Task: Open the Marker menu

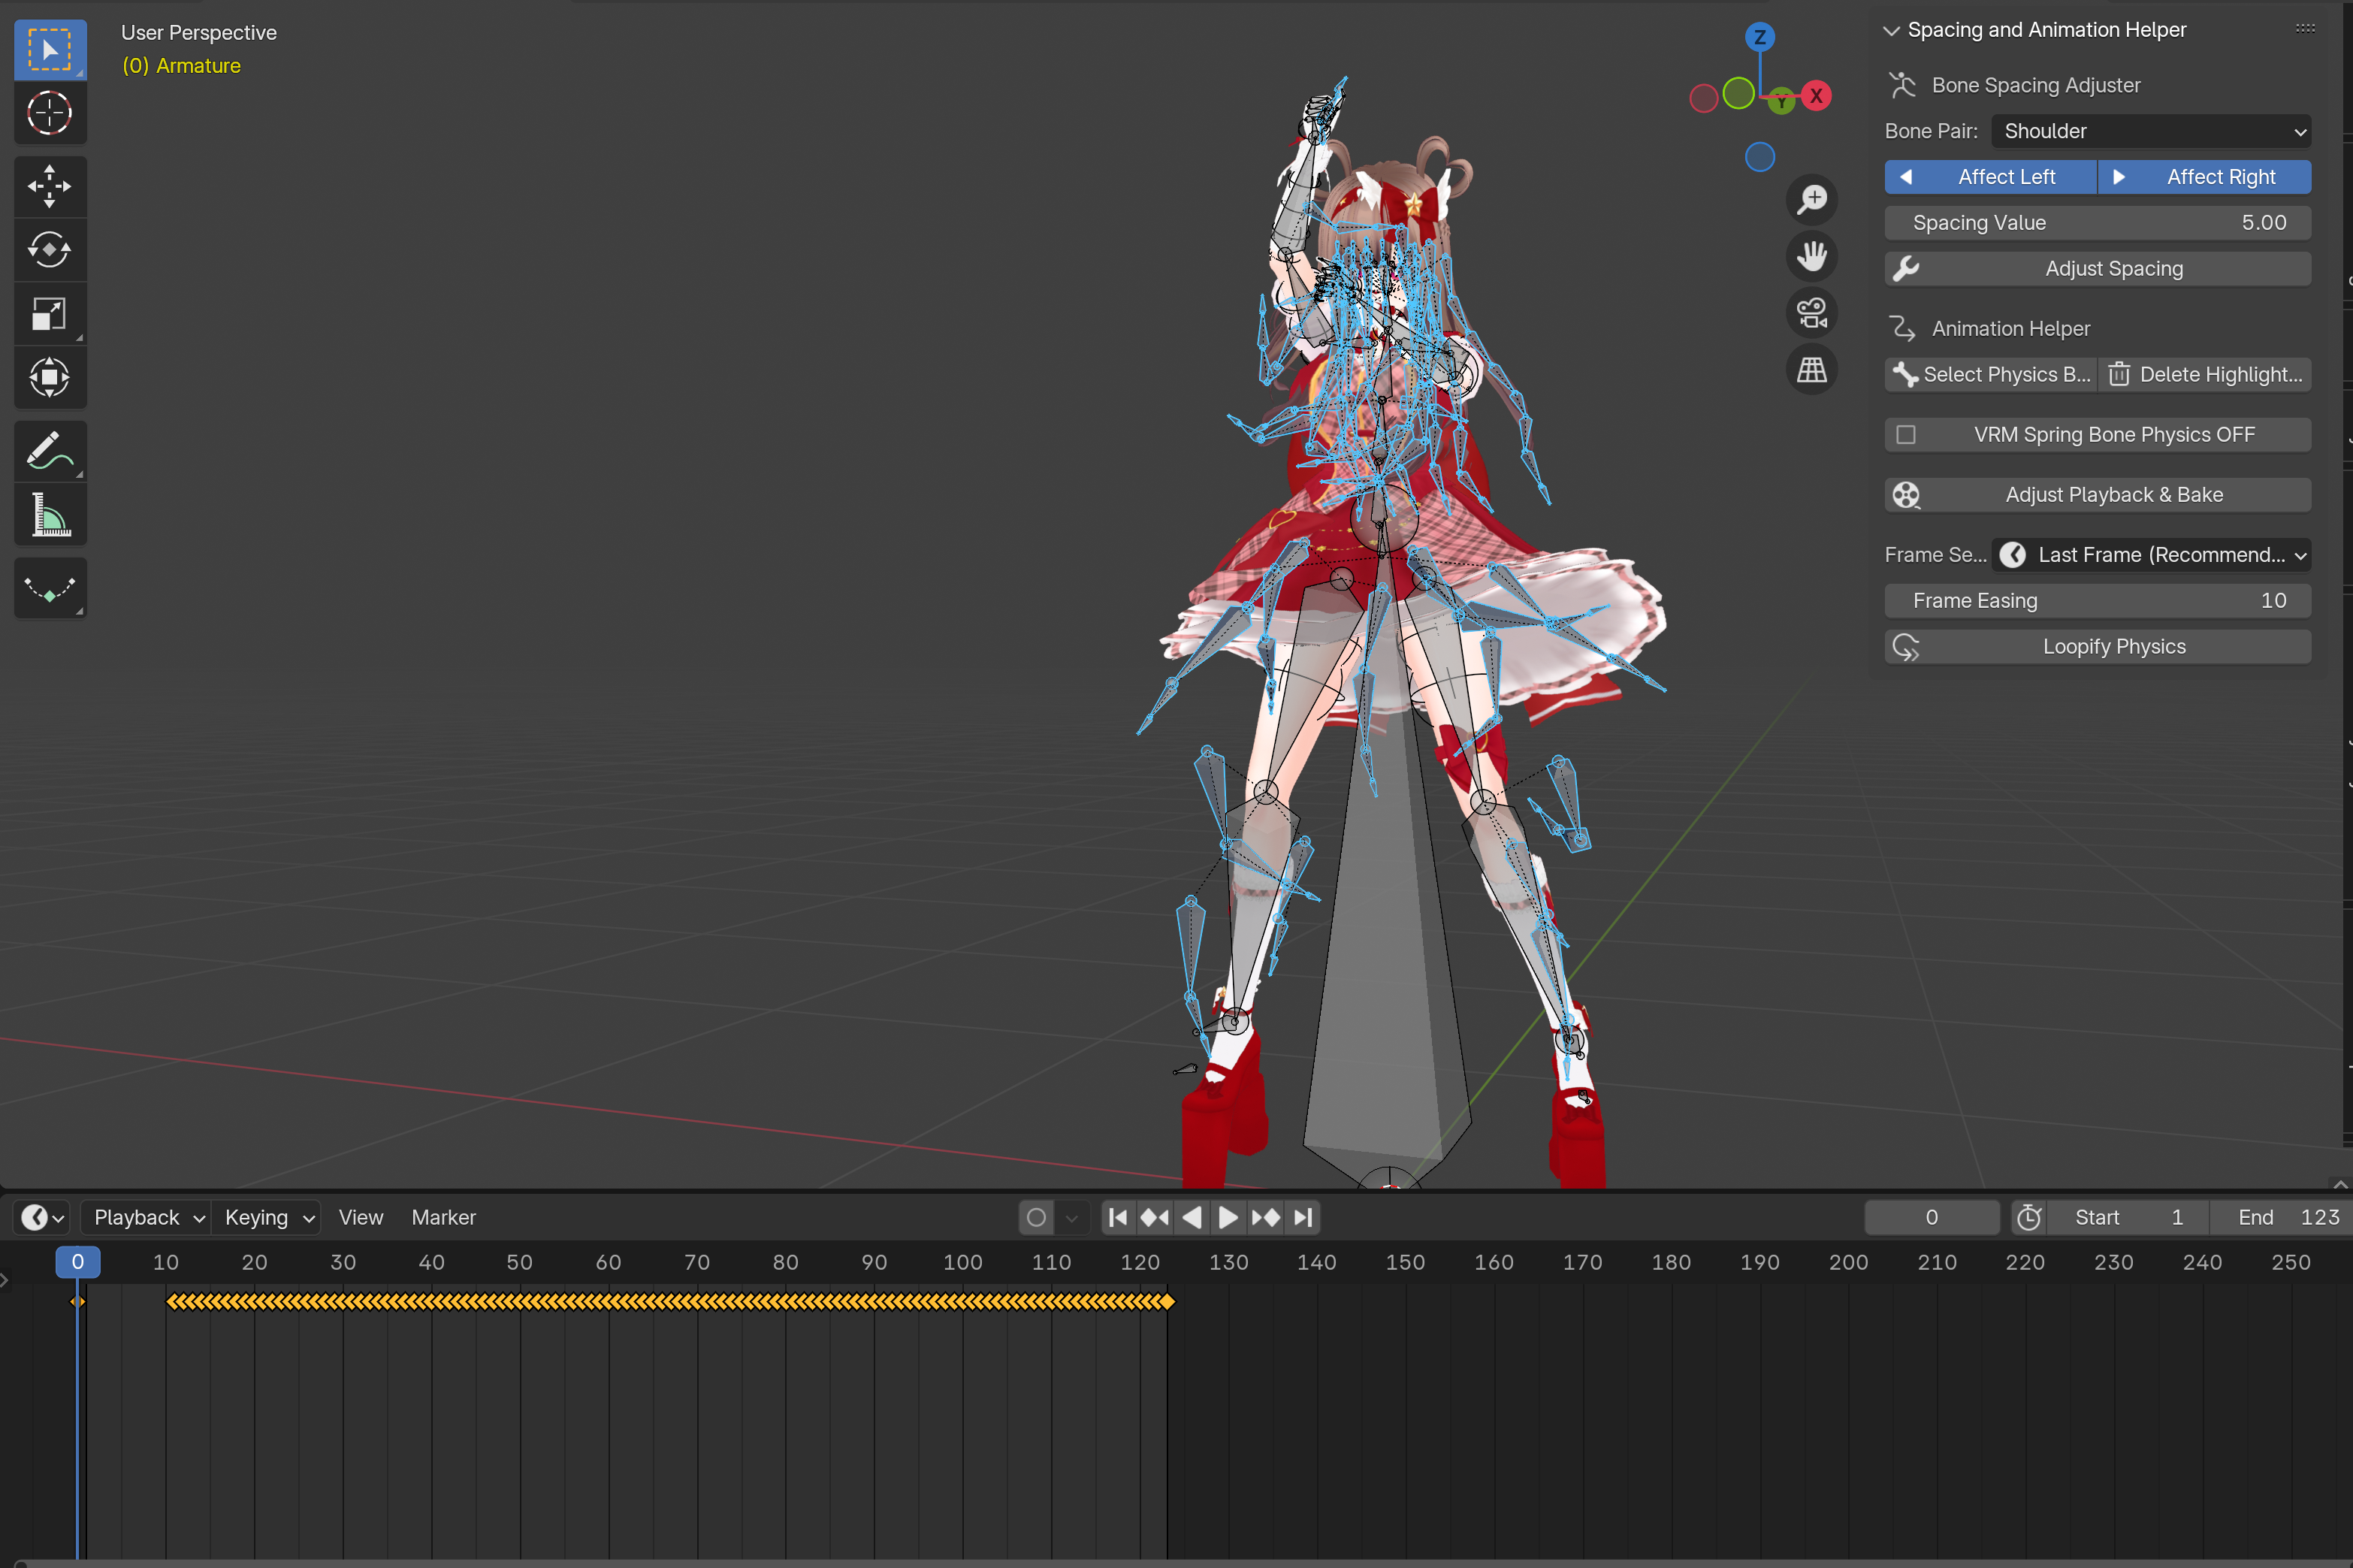Action: [443, 1217]
